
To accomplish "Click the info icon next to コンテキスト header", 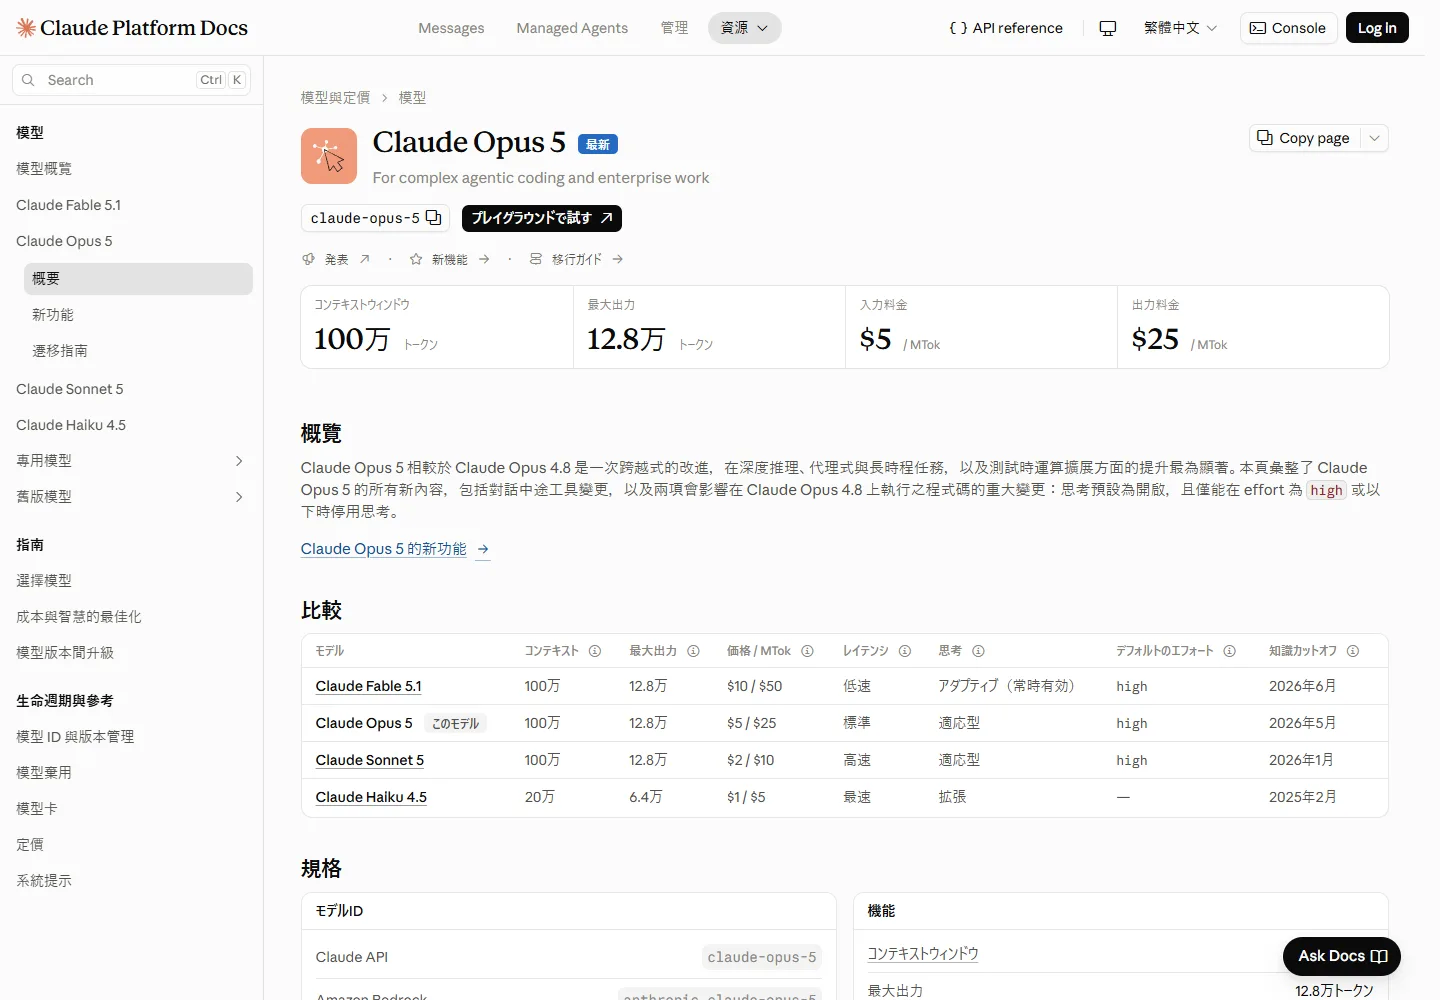I will (595, 651).
